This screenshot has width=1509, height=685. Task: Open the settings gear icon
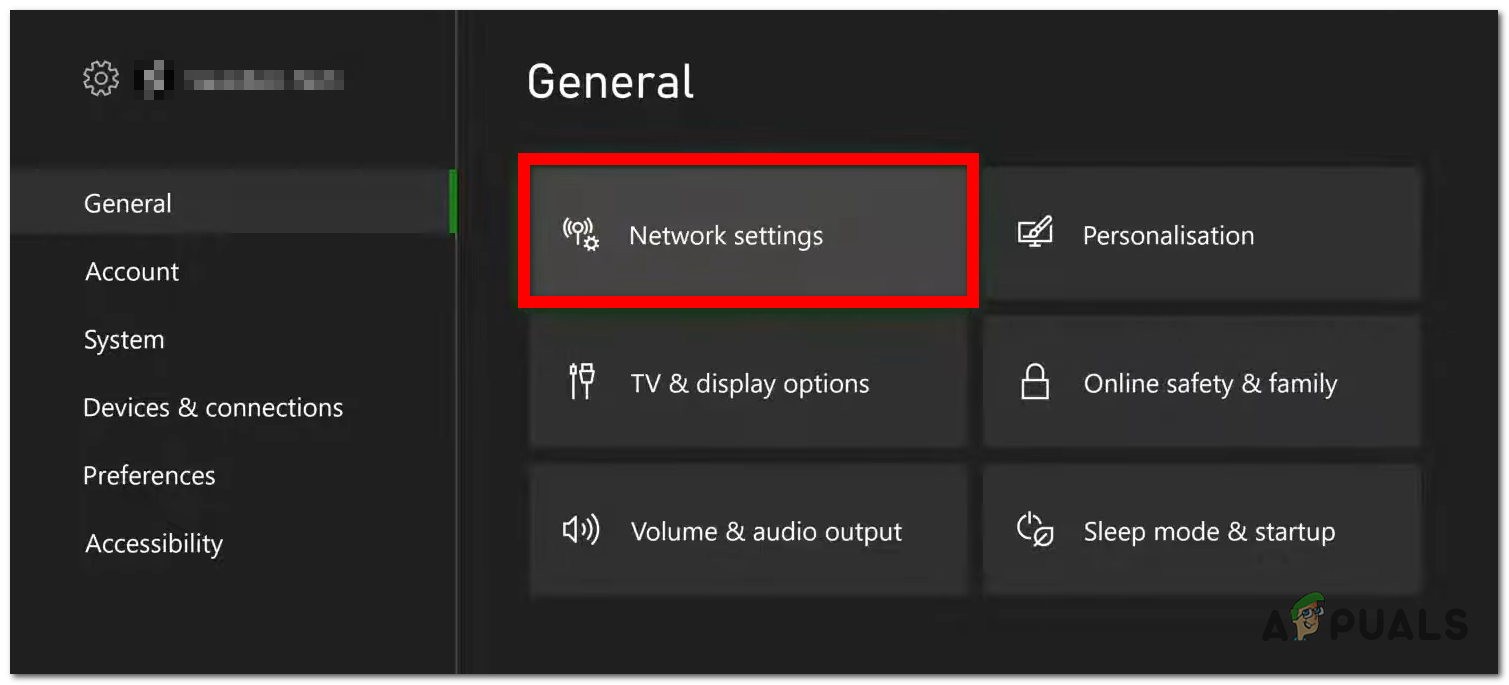(100, 79)
